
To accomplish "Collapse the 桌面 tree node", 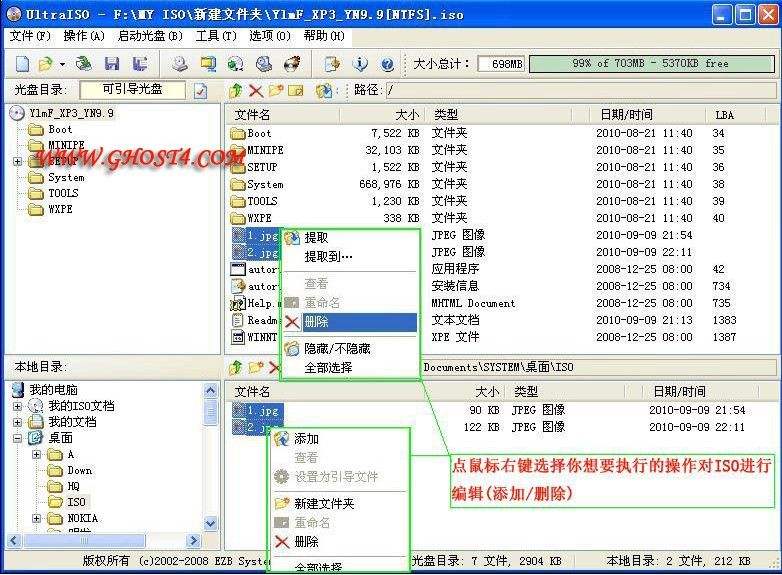I will tap(17, 438).
